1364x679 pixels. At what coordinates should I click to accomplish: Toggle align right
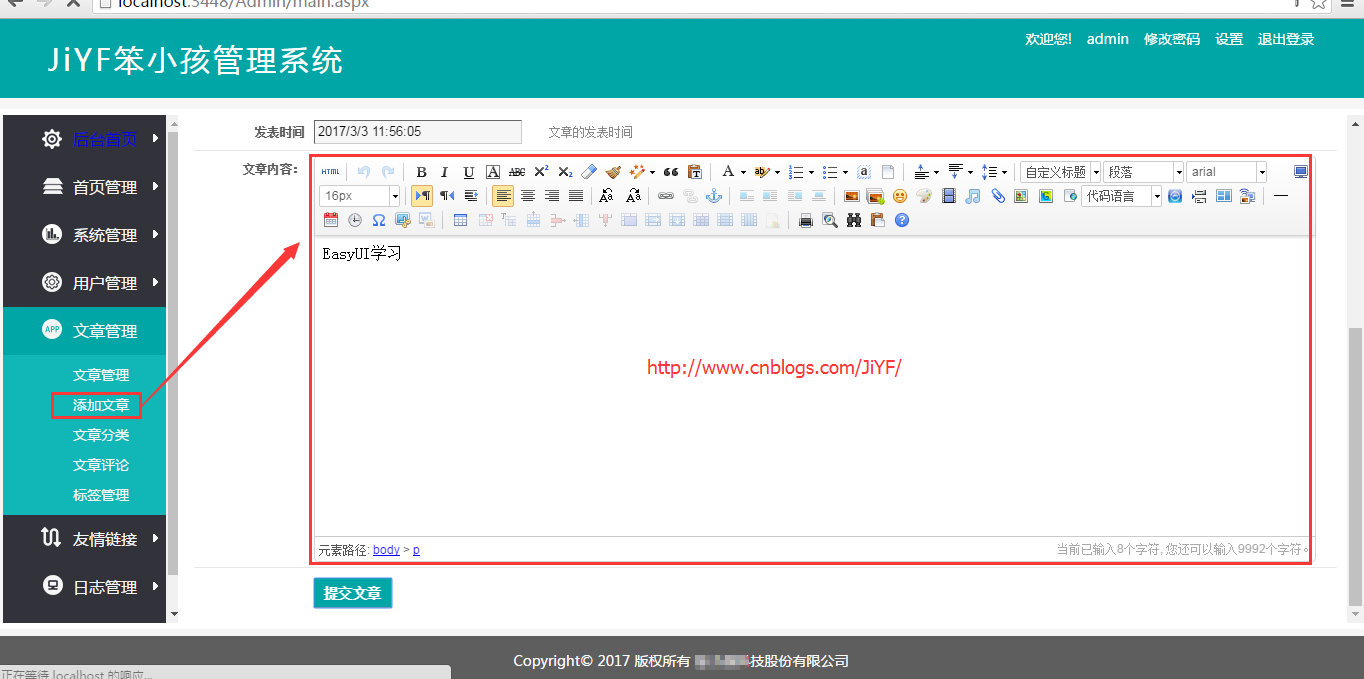552,196
